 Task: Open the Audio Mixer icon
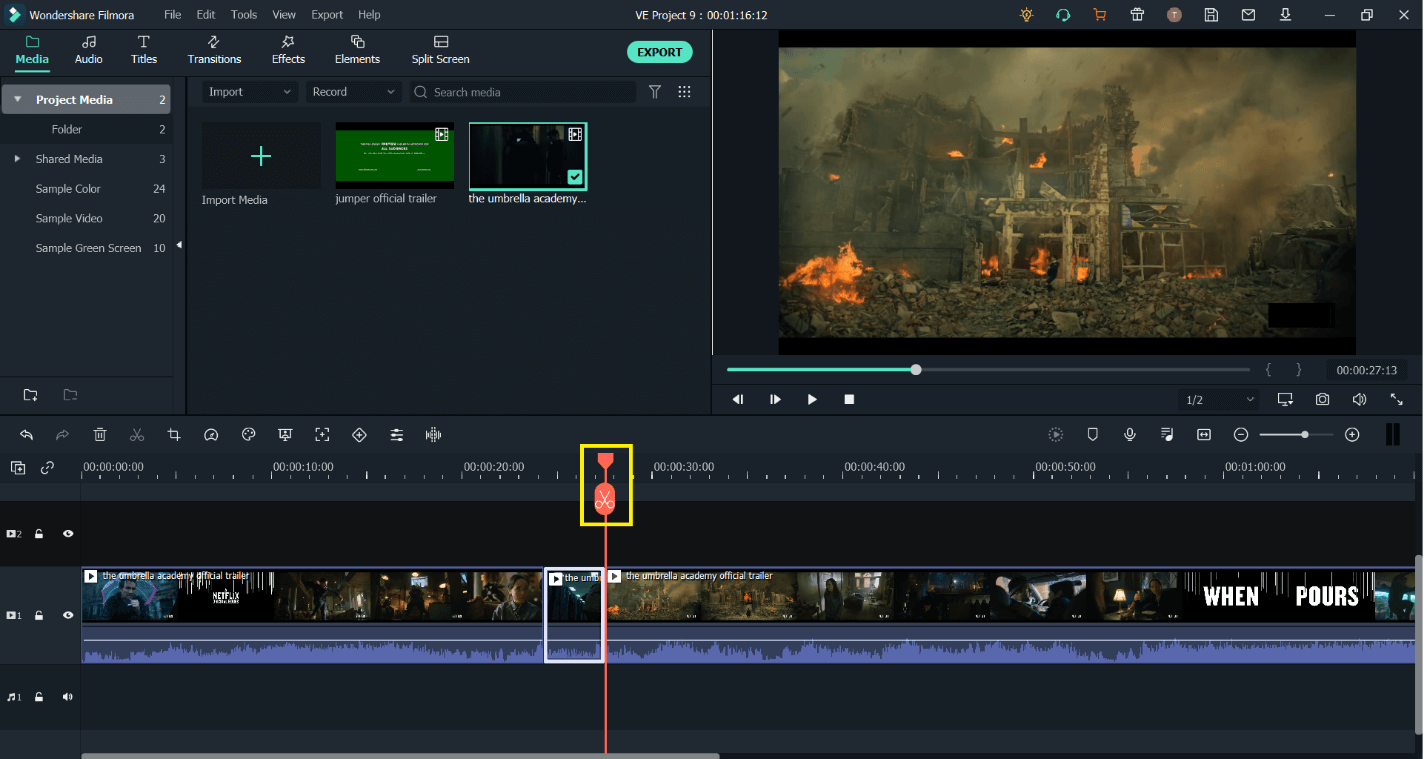pos(1167,435)
